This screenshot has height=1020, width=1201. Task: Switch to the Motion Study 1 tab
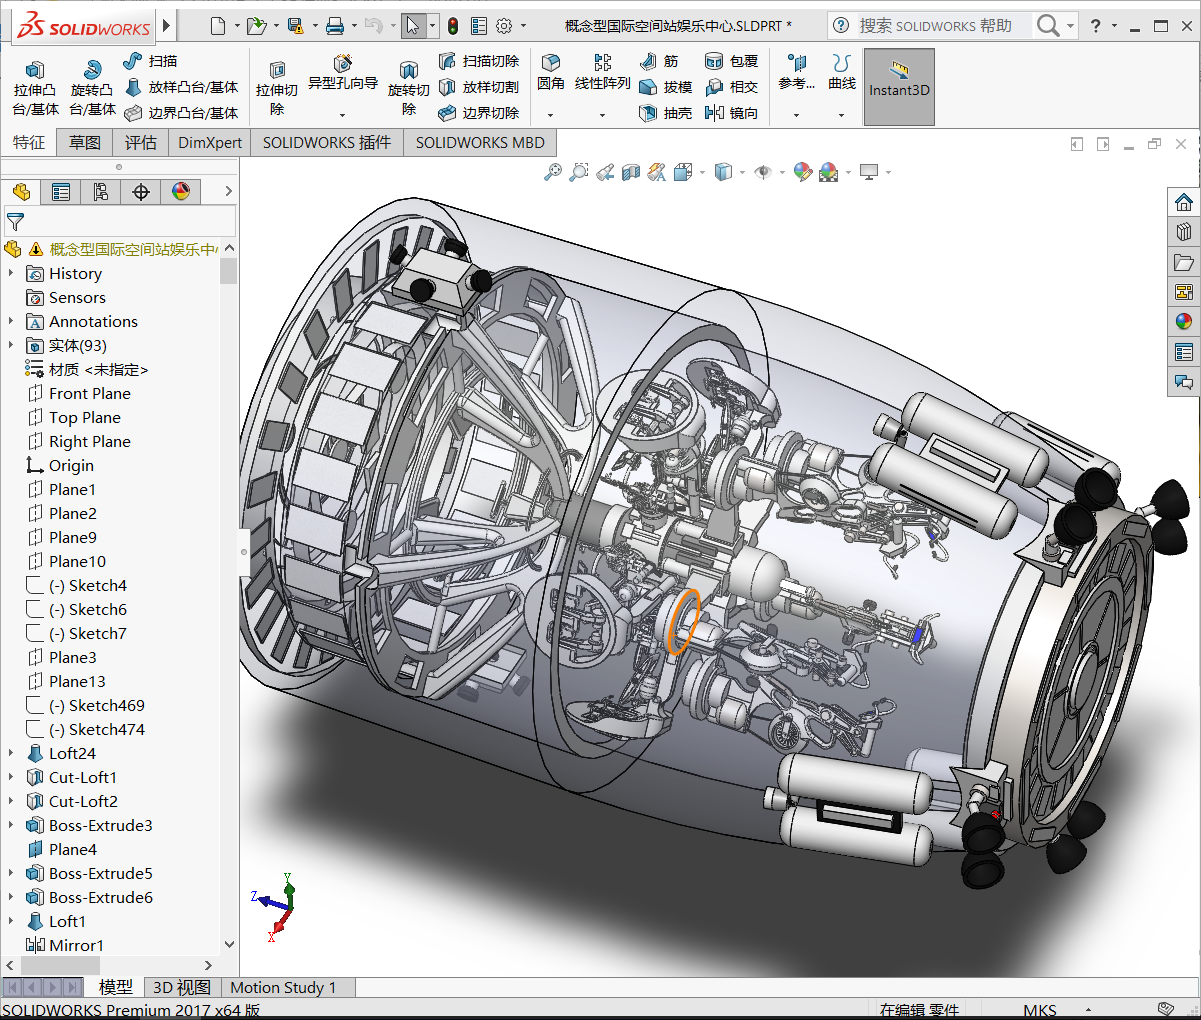(283, 987)
